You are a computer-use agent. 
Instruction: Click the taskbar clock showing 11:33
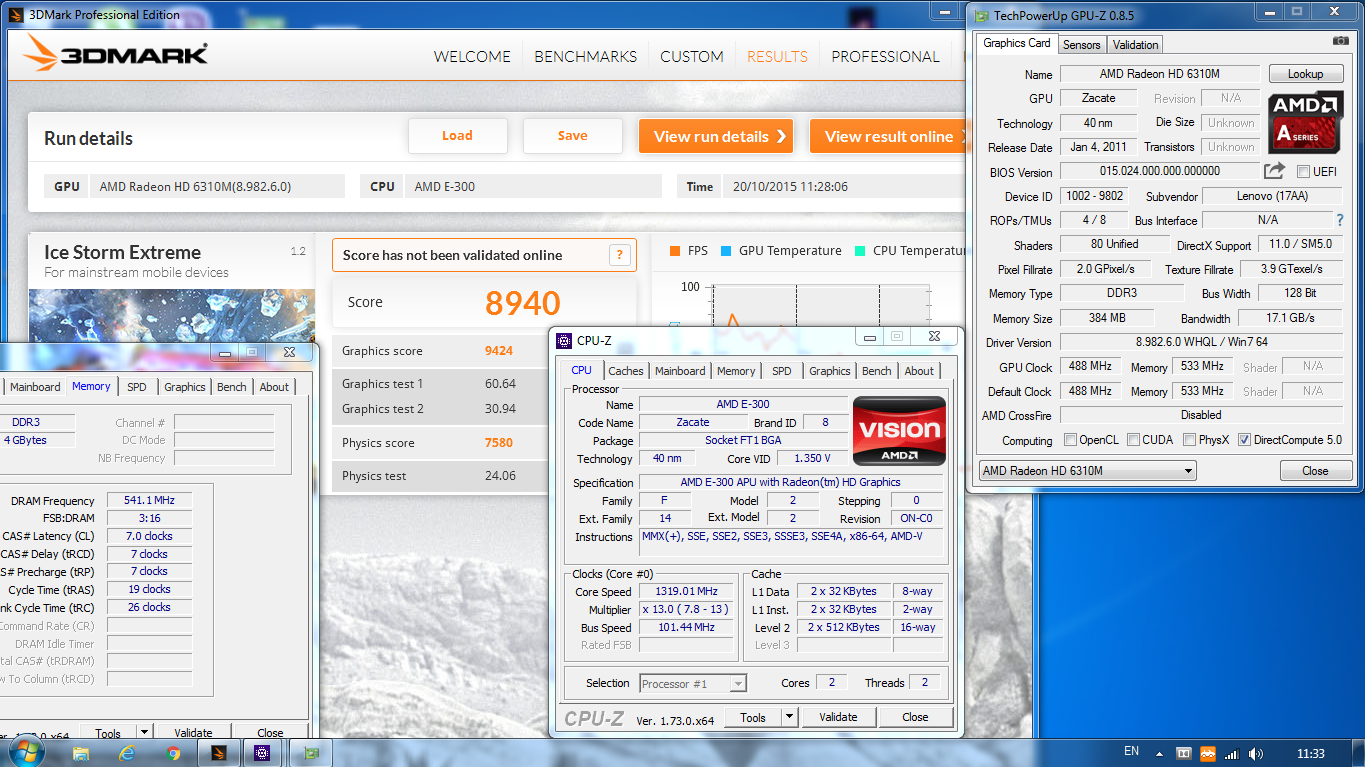click(1309, 753)
